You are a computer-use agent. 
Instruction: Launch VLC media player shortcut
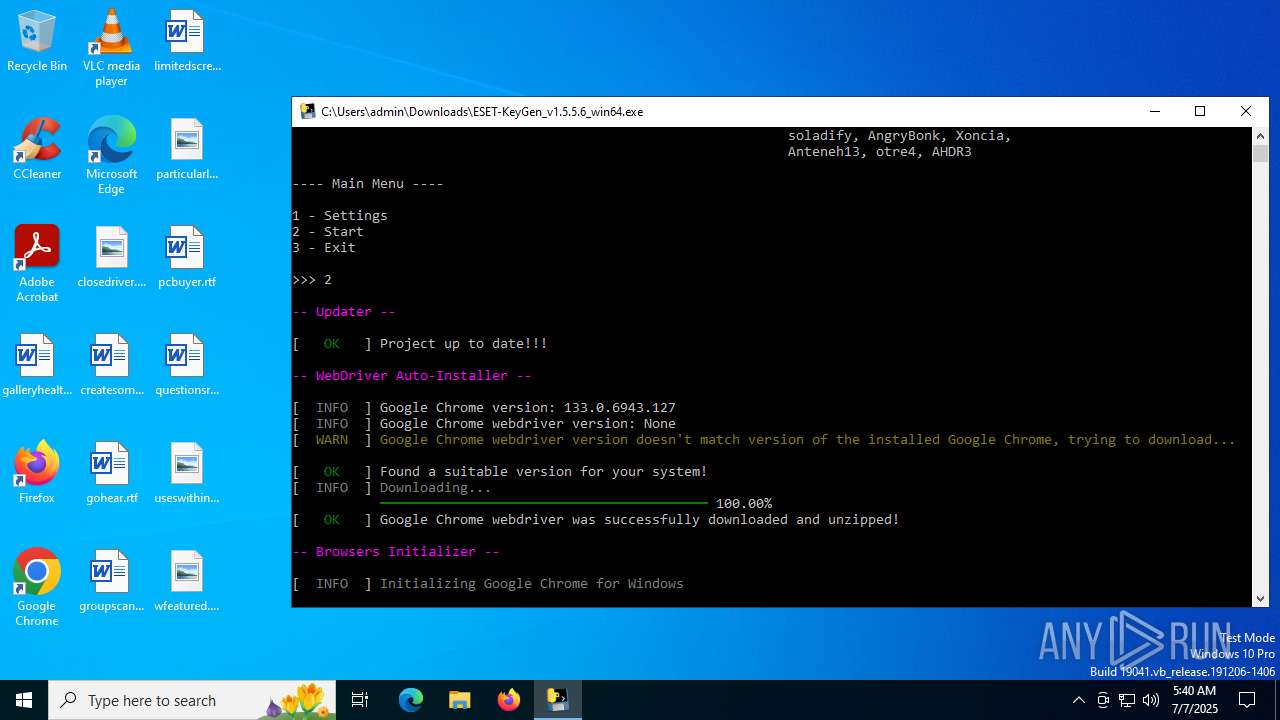(111, 48)
